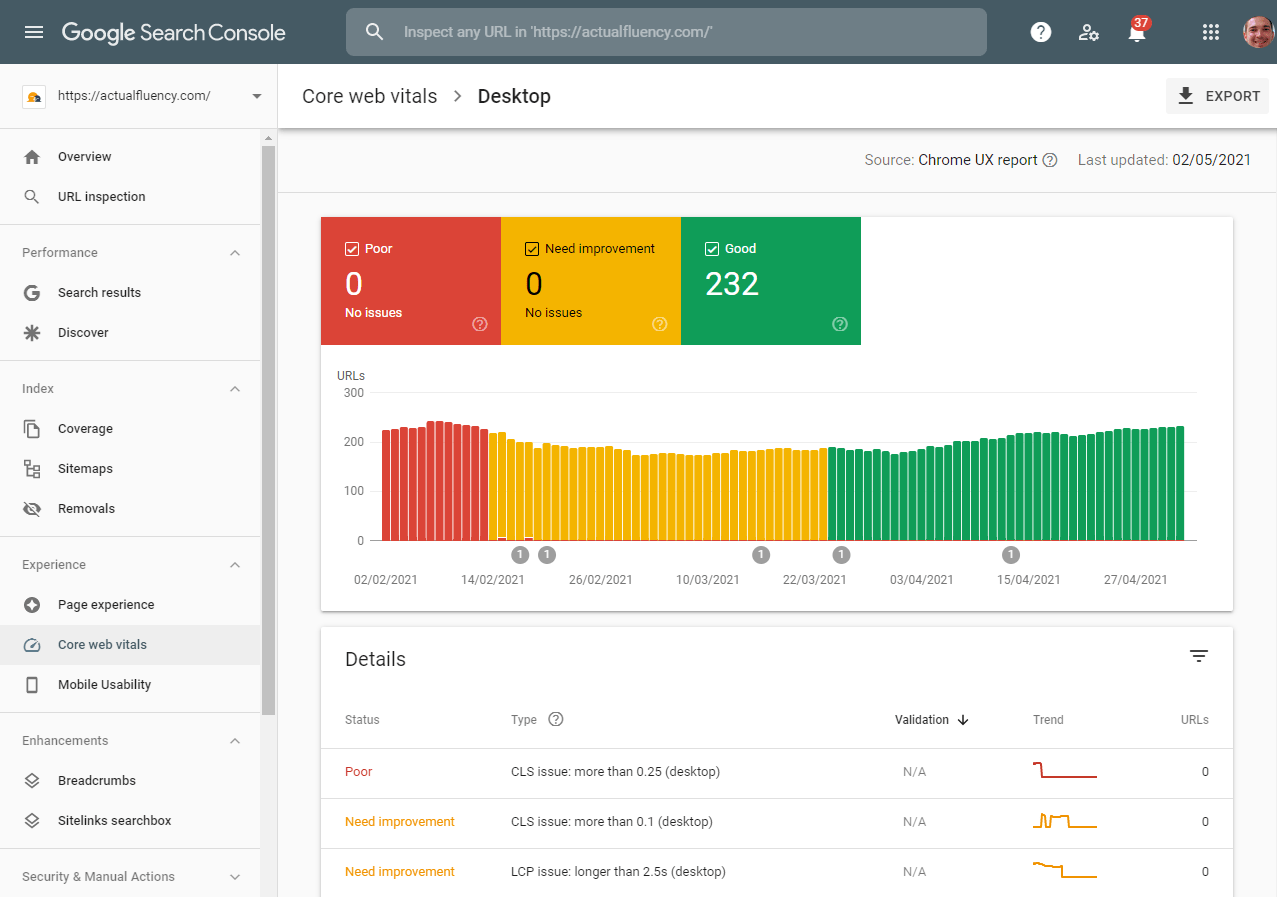This screenshot has width=1277, height=897.
Task: Click the Discover asterisk icon
Action: click(32, 333)
